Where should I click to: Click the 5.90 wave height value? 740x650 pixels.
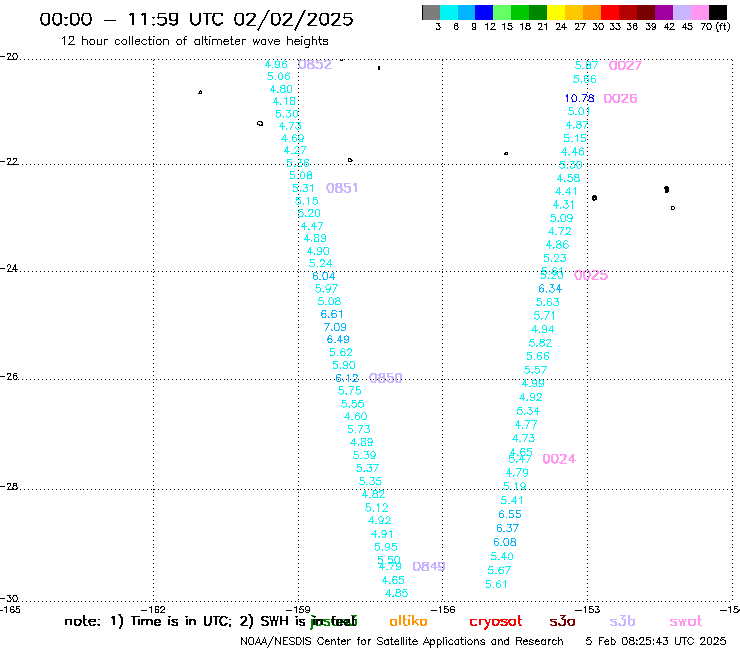(x=344, y=365)
